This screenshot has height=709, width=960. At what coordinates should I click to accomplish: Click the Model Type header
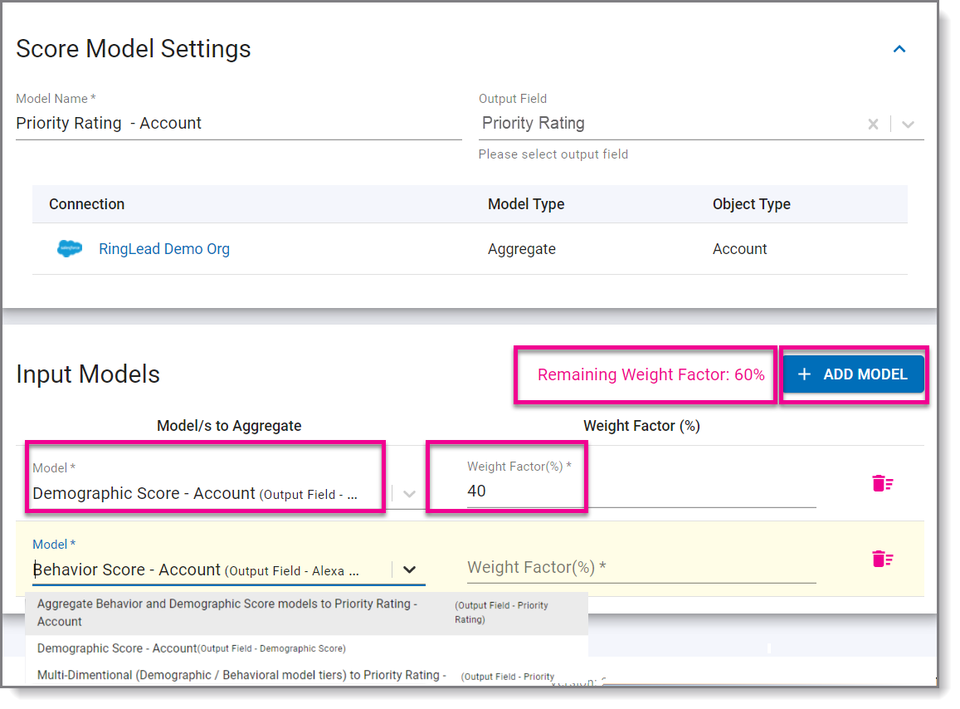tap(526, 204)
